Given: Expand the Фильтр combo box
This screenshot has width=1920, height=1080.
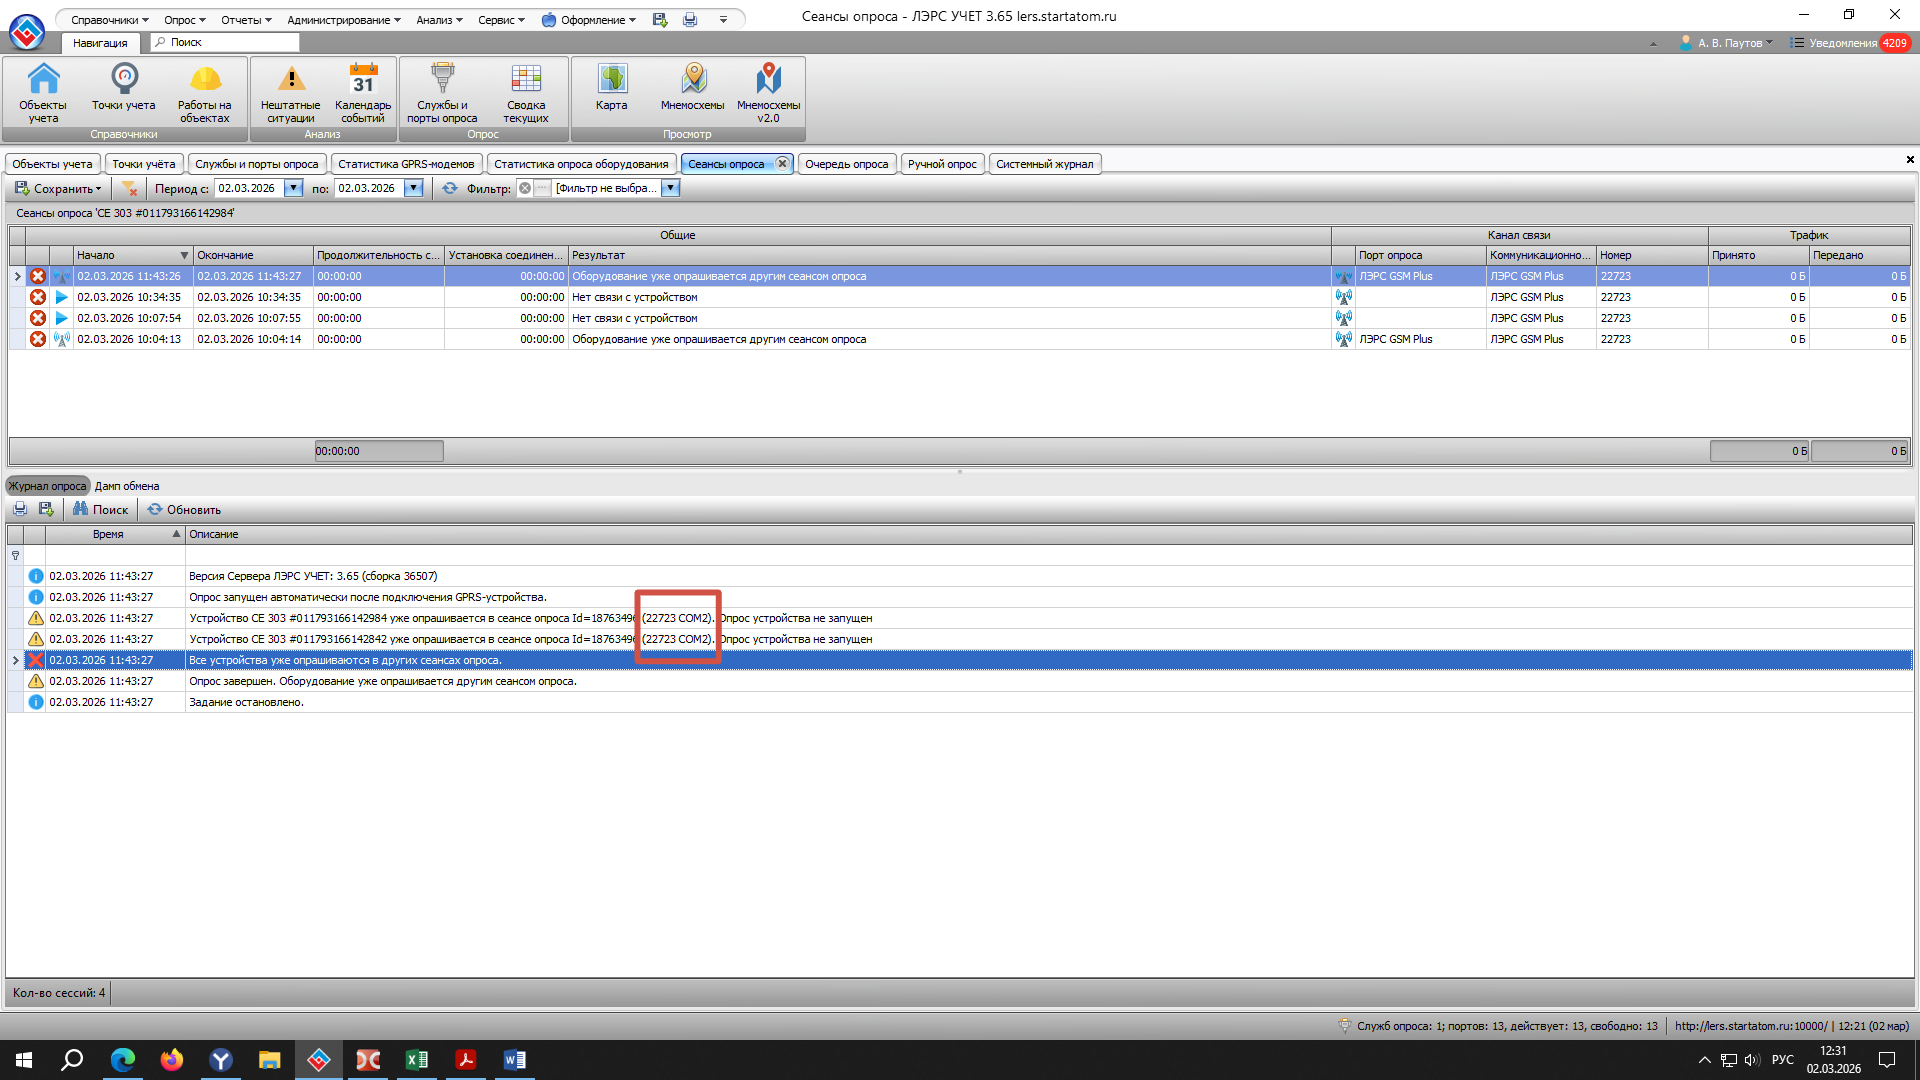Looking at the screenshot, I should tap(671, 188).
